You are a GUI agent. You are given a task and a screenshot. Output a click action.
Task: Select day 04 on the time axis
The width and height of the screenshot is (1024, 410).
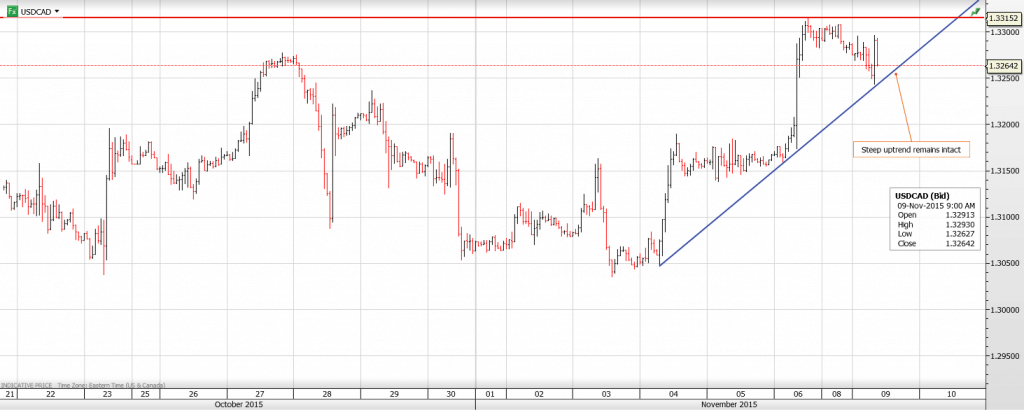(672, 393)
